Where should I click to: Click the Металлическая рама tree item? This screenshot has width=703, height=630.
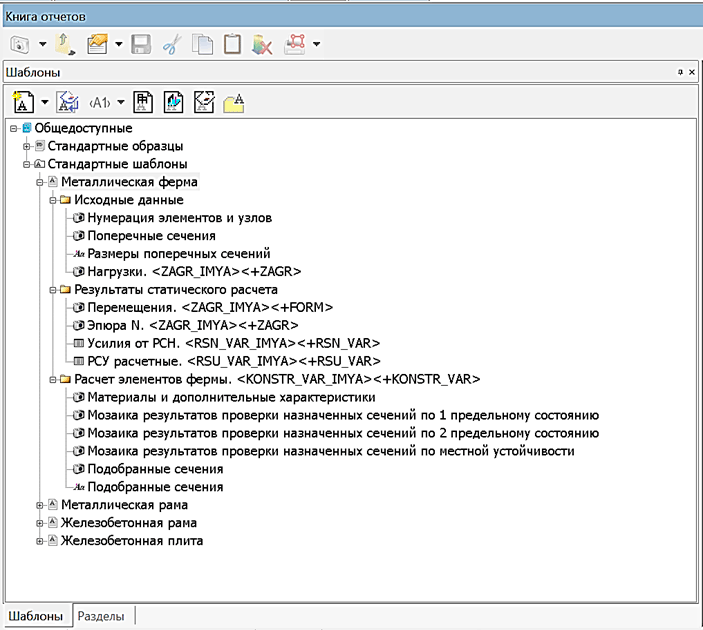(124, 505)
